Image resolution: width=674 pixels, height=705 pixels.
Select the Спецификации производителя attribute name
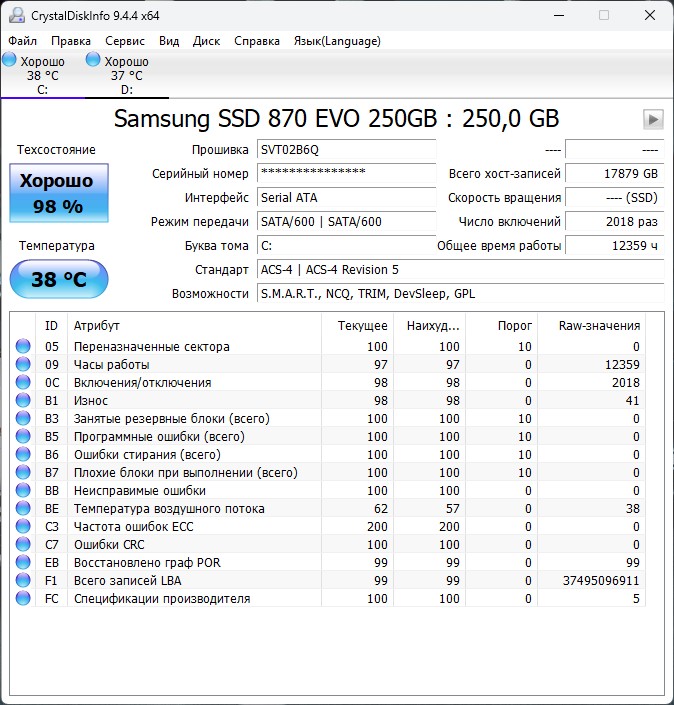point(162,599)
